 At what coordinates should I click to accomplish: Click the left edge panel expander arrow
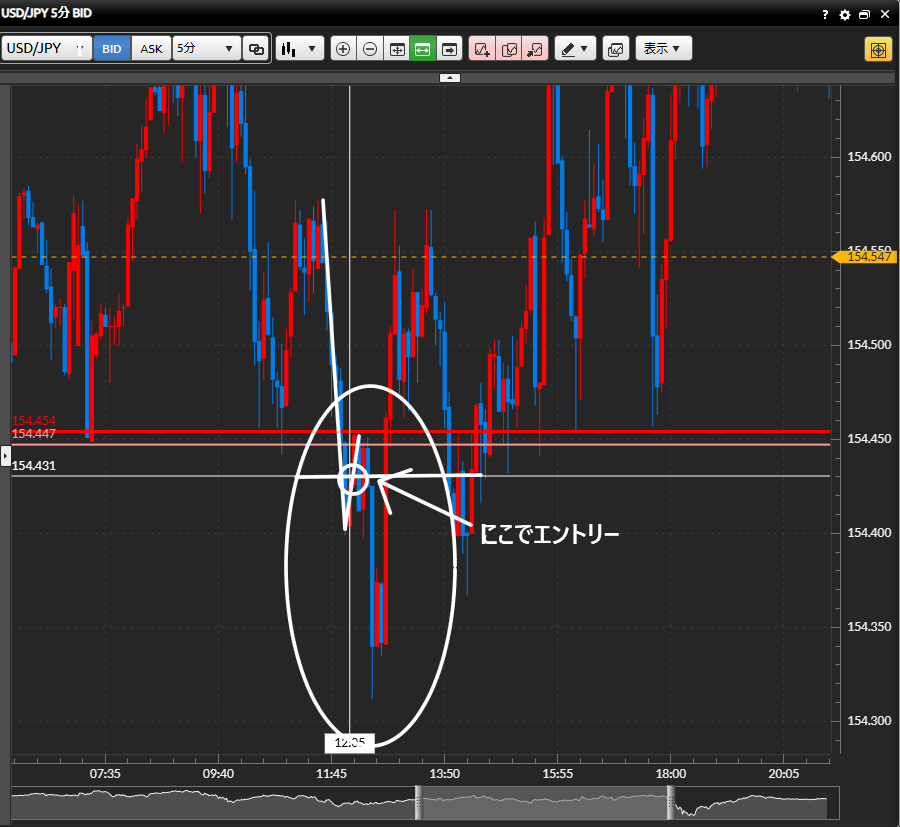pyautogui.click(x=6, y=455)
